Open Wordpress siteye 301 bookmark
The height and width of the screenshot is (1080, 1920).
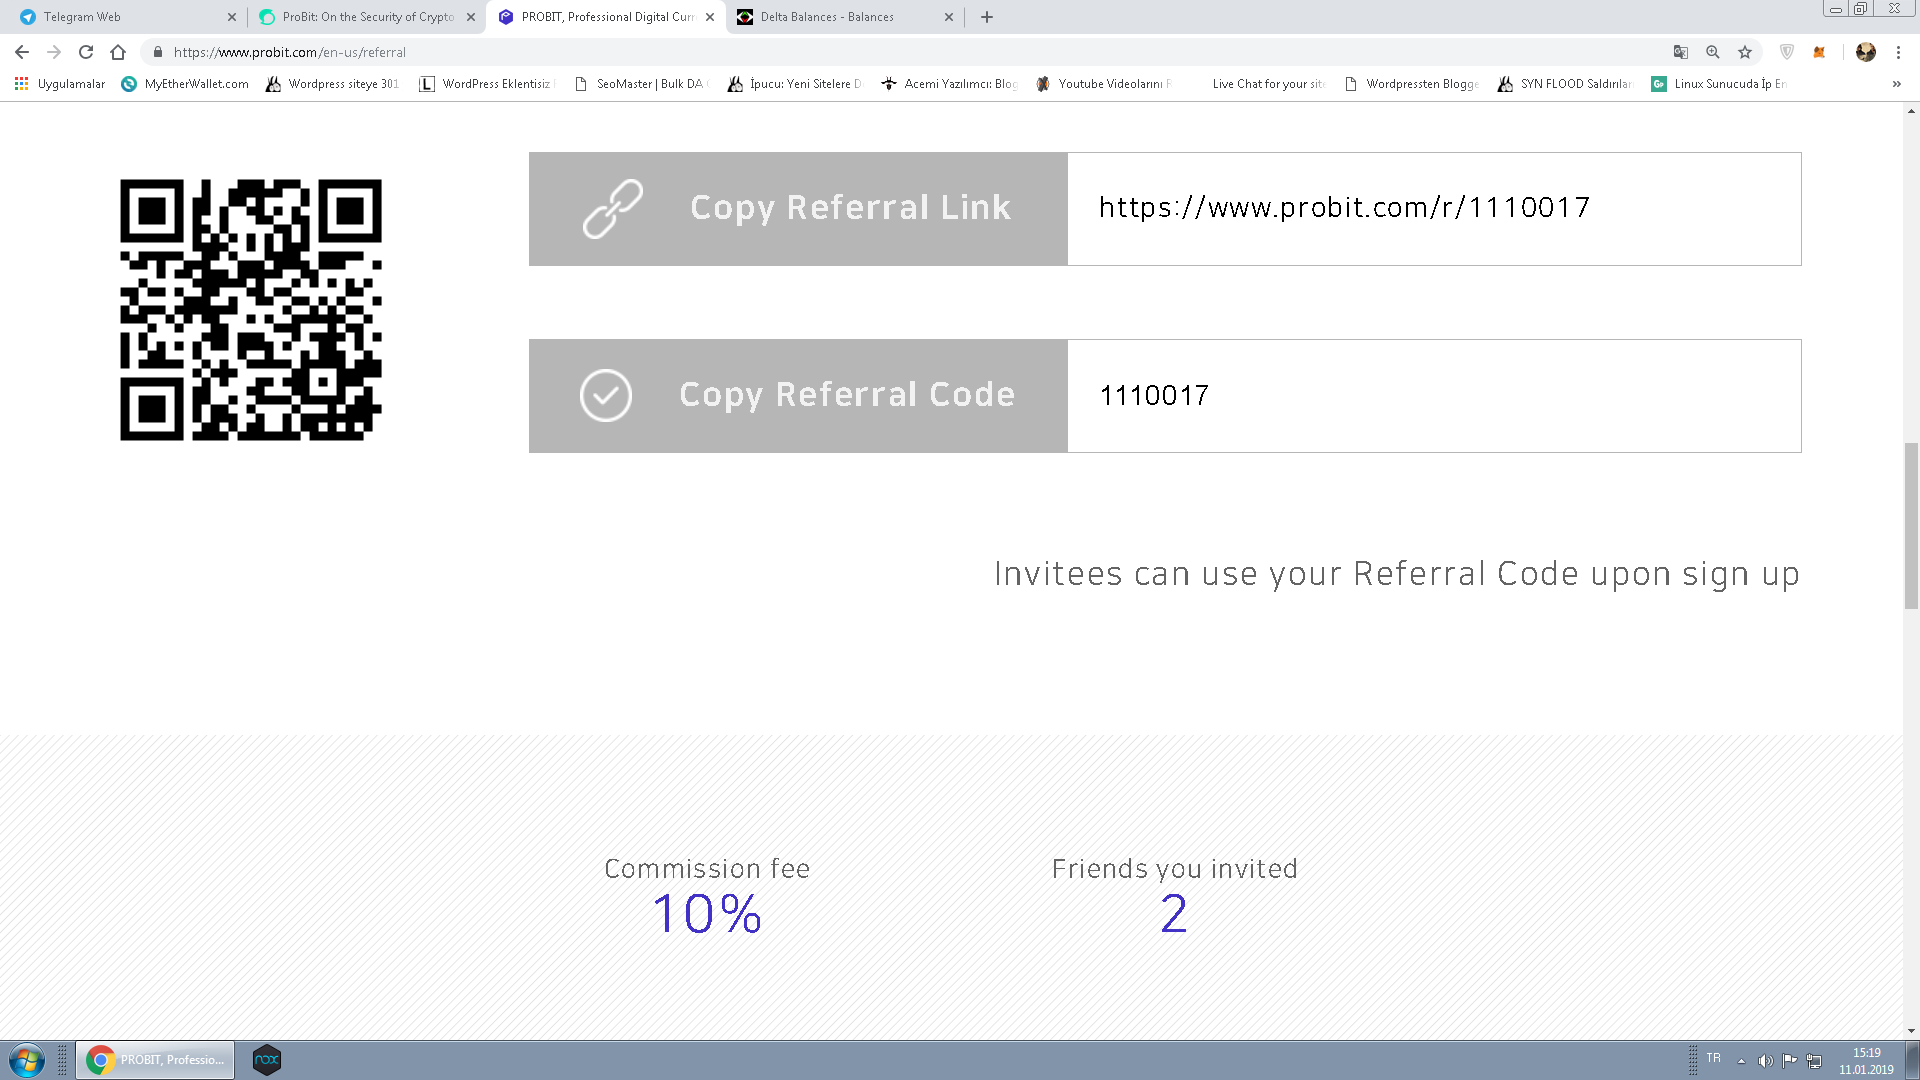tap(332, 84)
